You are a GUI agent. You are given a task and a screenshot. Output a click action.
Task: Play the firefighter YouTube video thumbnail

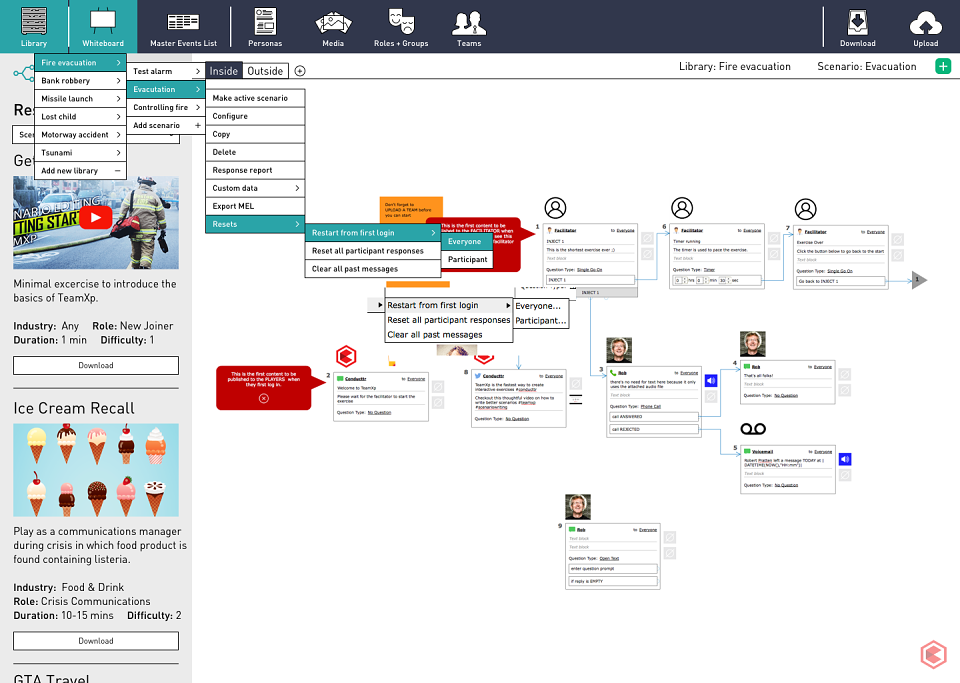coord(96,217)
